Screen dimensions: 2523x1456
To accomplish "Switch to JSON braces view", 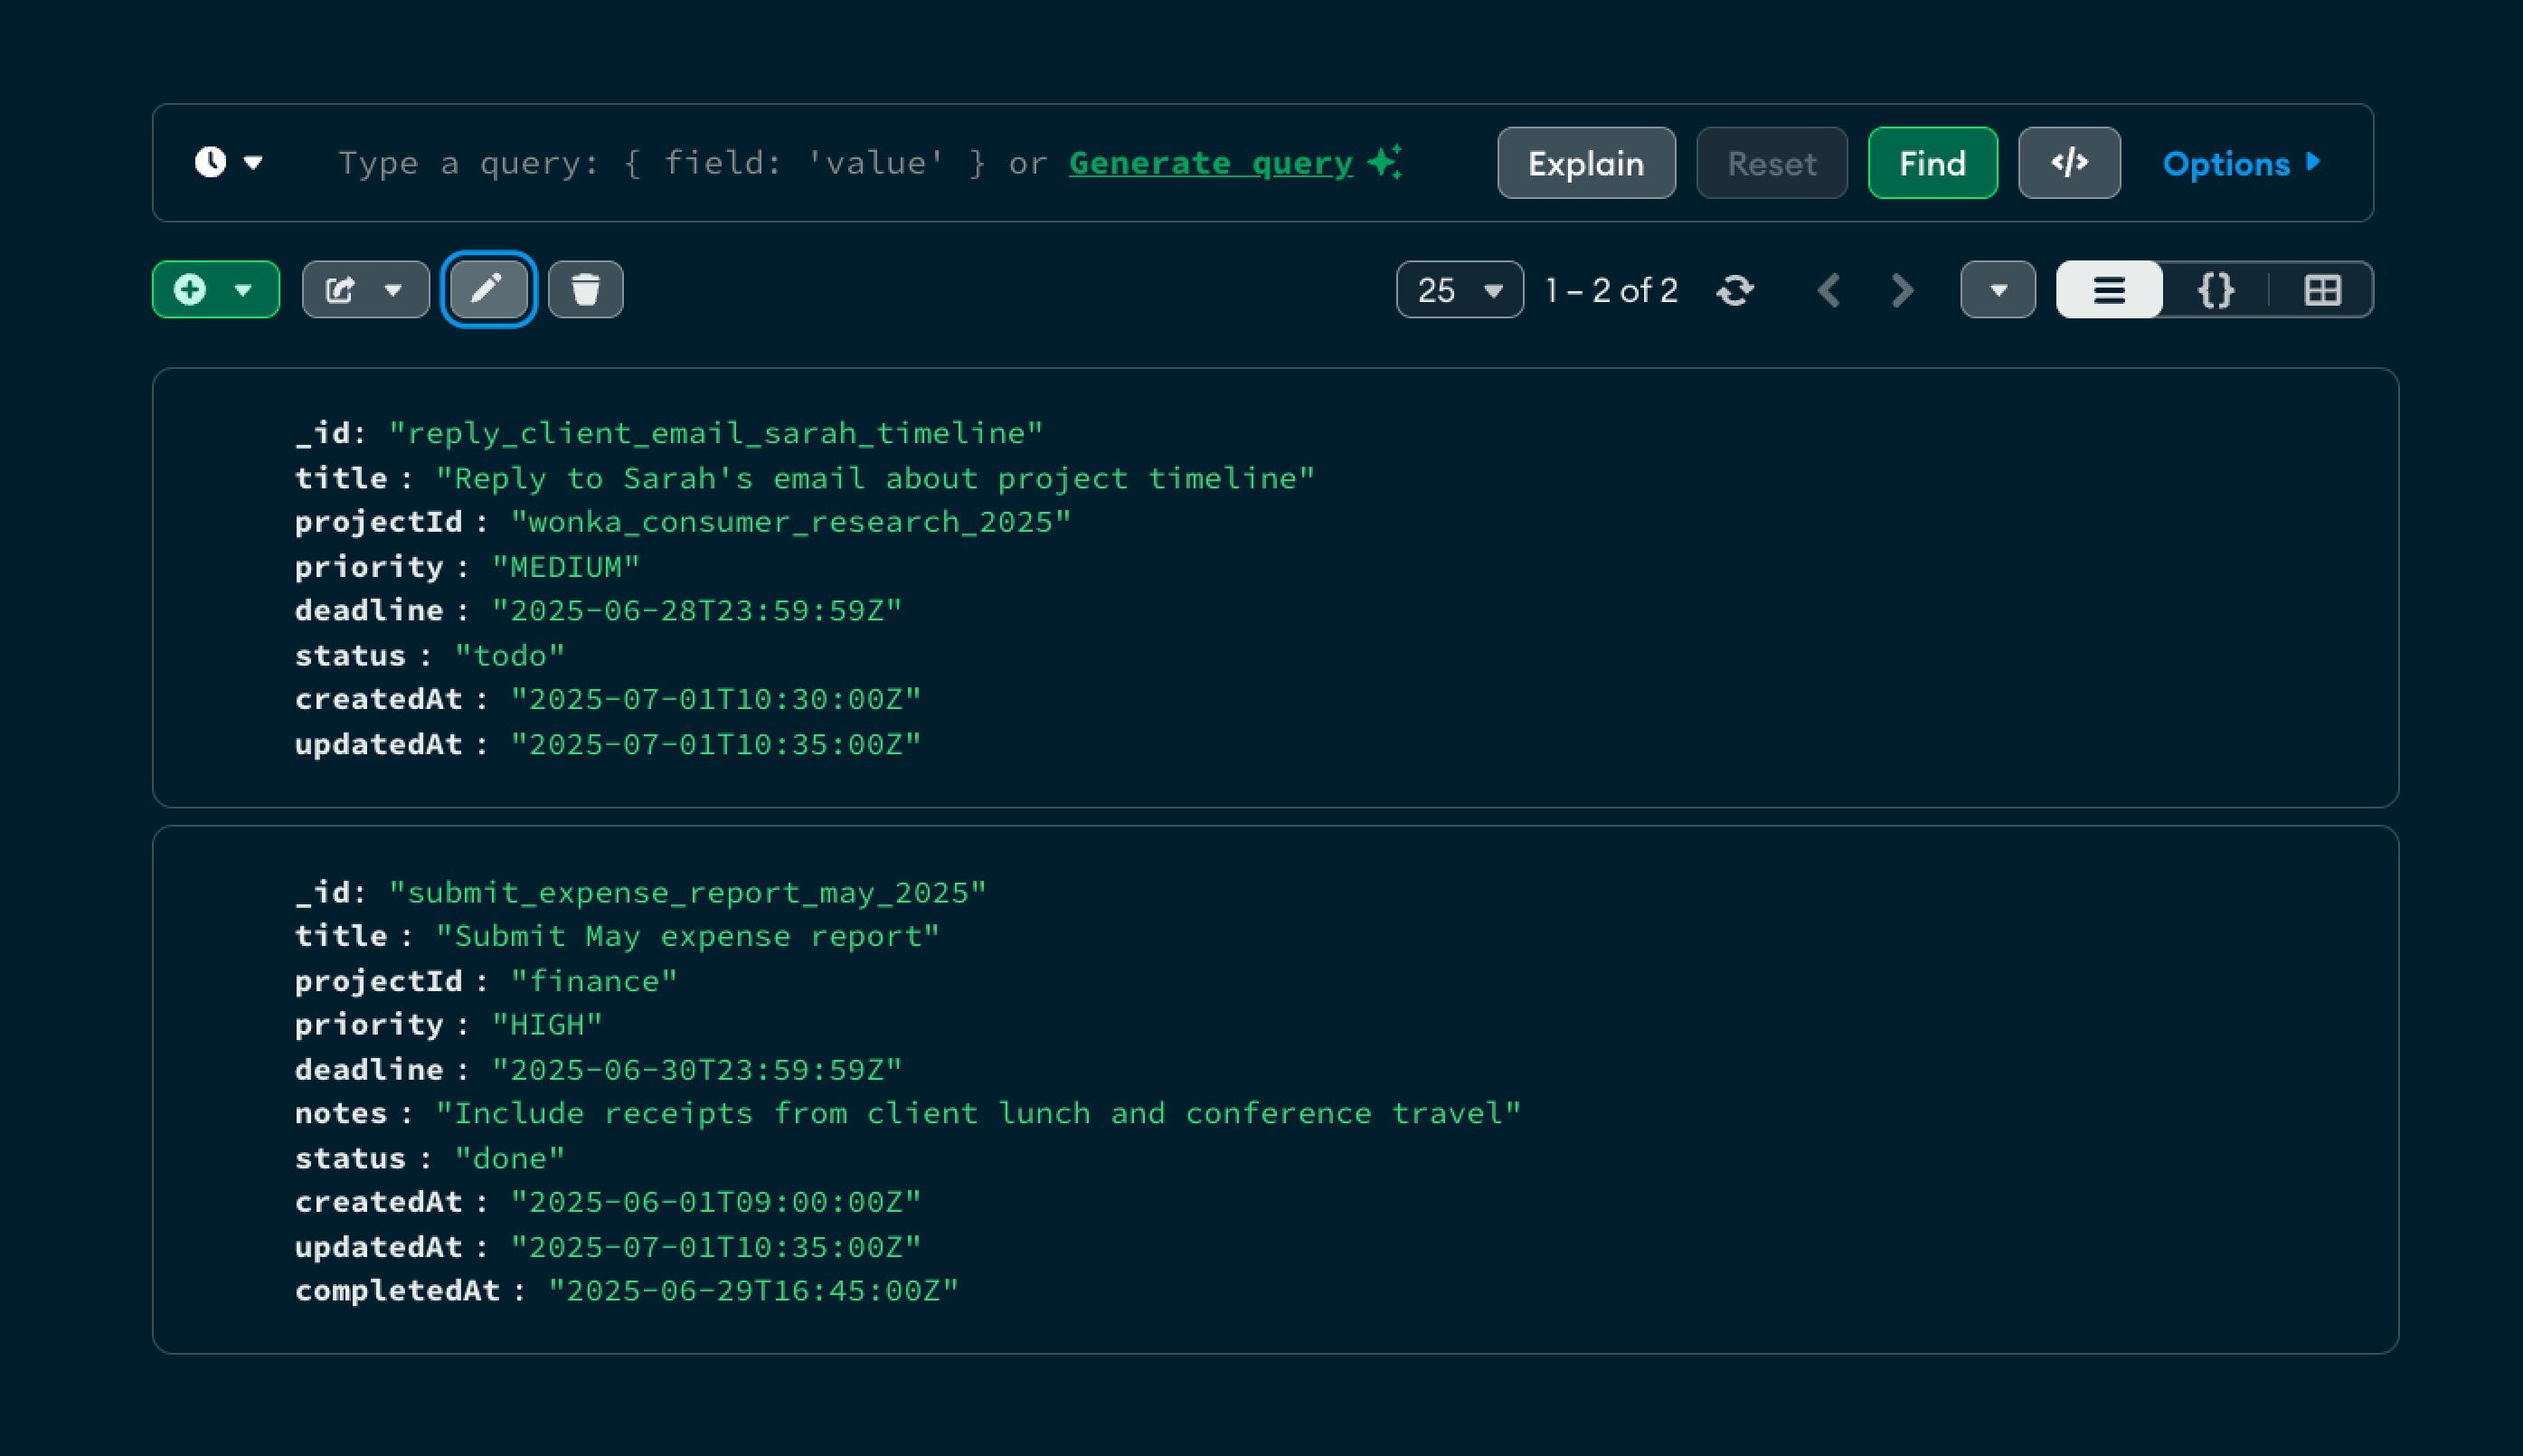I will (2215, 291).
